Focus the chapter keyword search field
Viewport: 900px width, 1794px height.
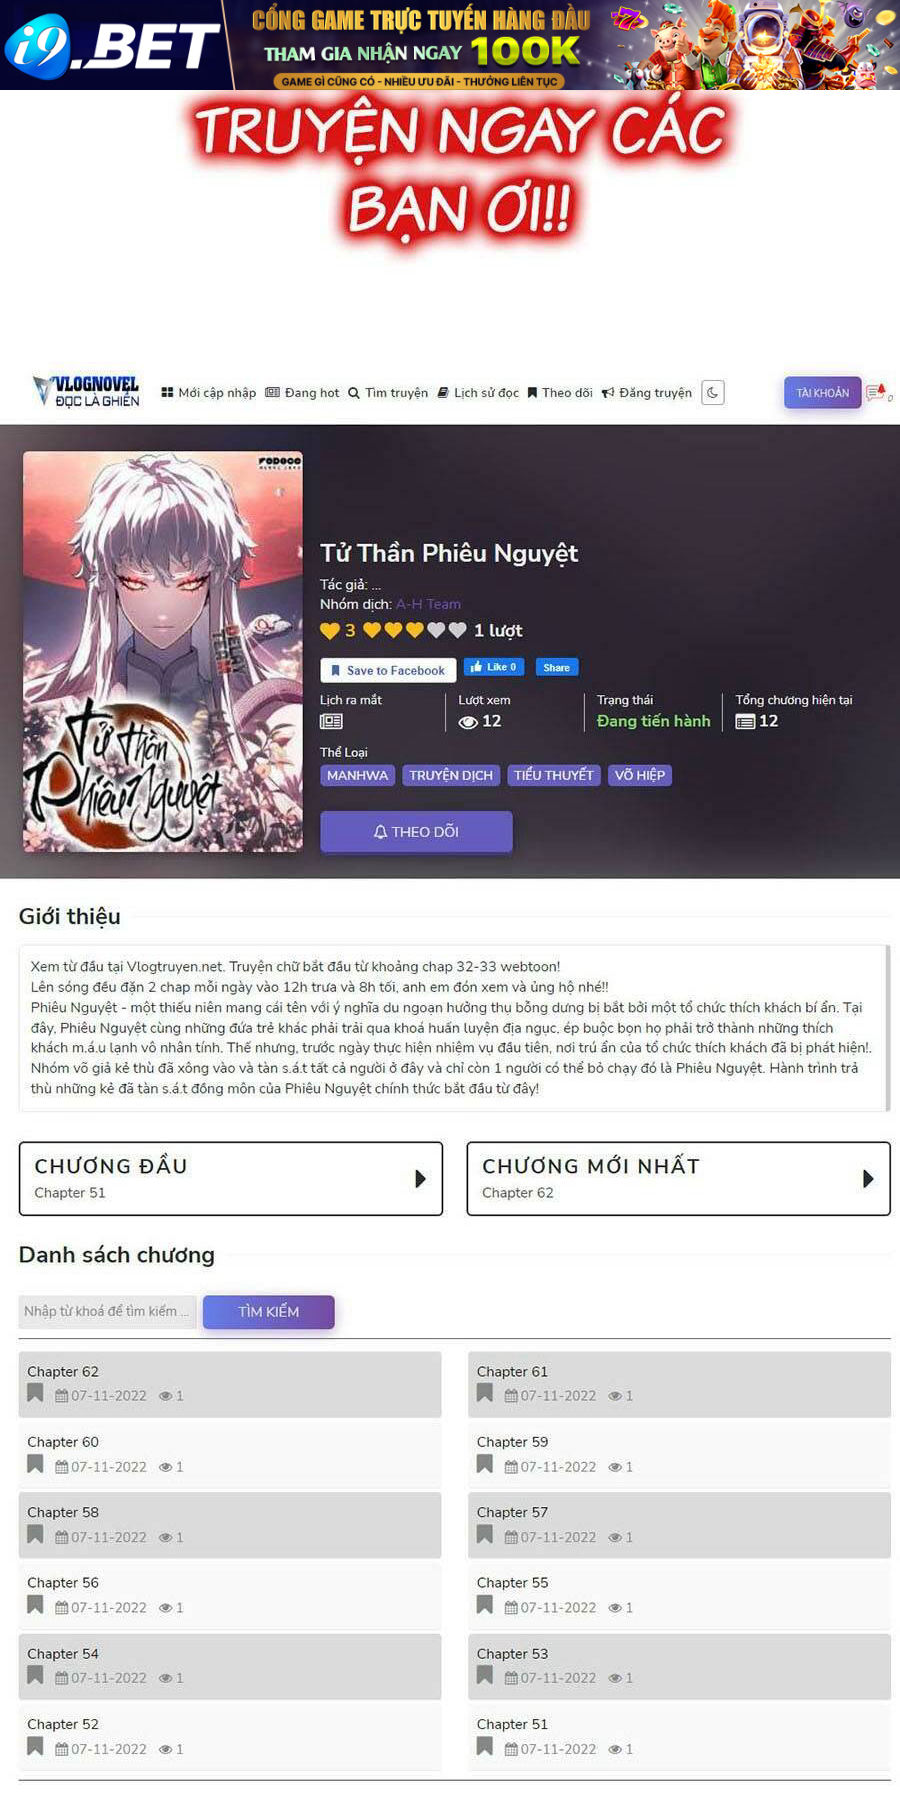(x=107, y=1311)
